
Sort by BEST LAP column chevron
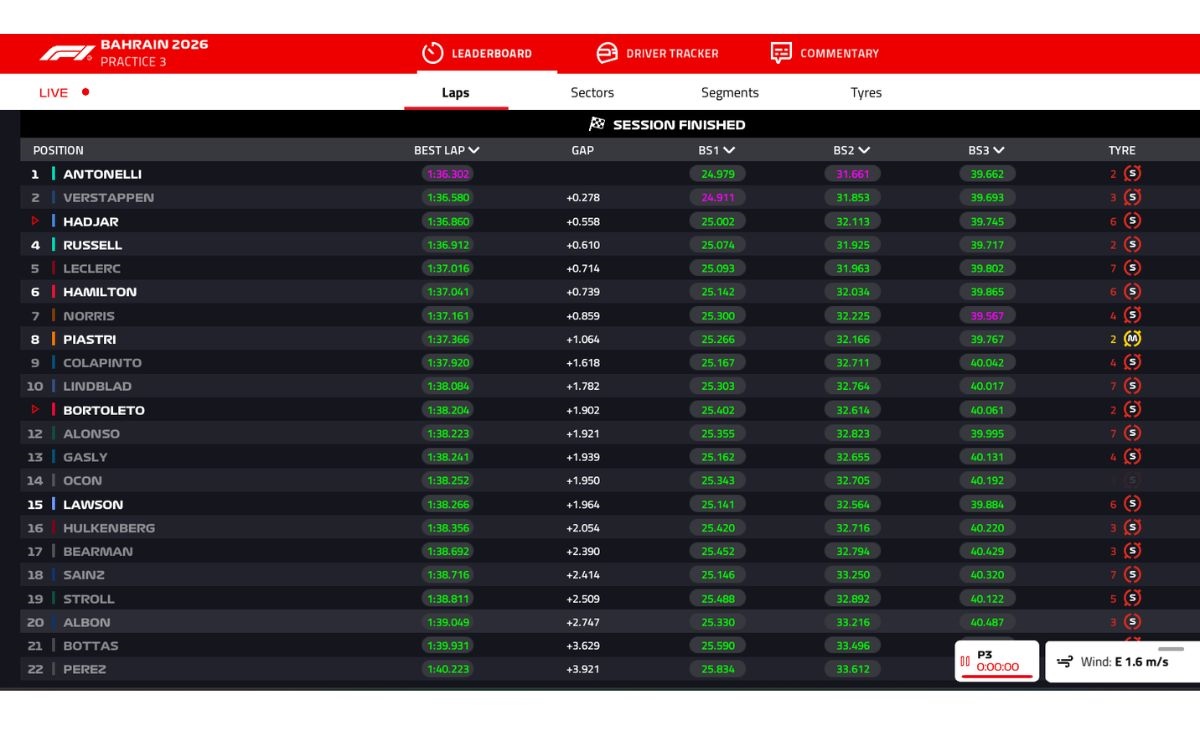point(474,150)
